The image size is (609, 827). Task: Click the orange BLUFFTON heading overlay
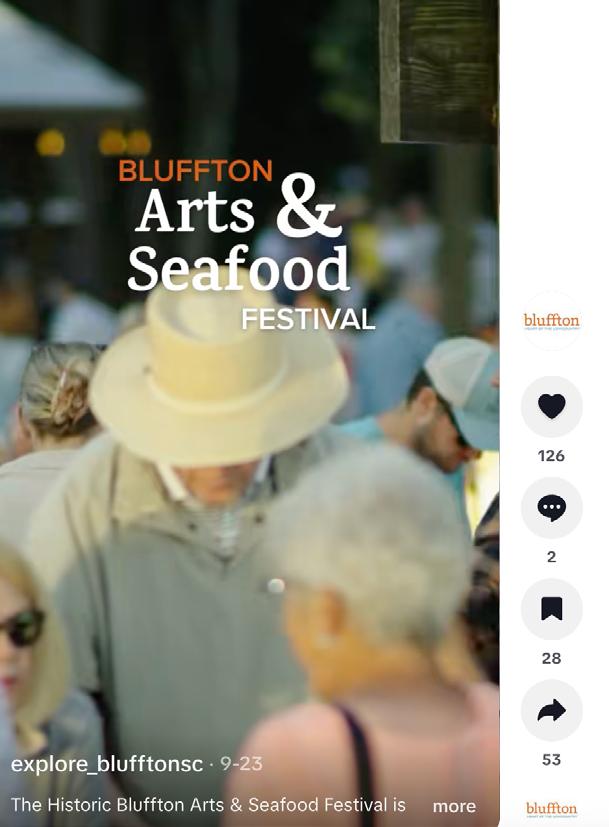point(195,171)
